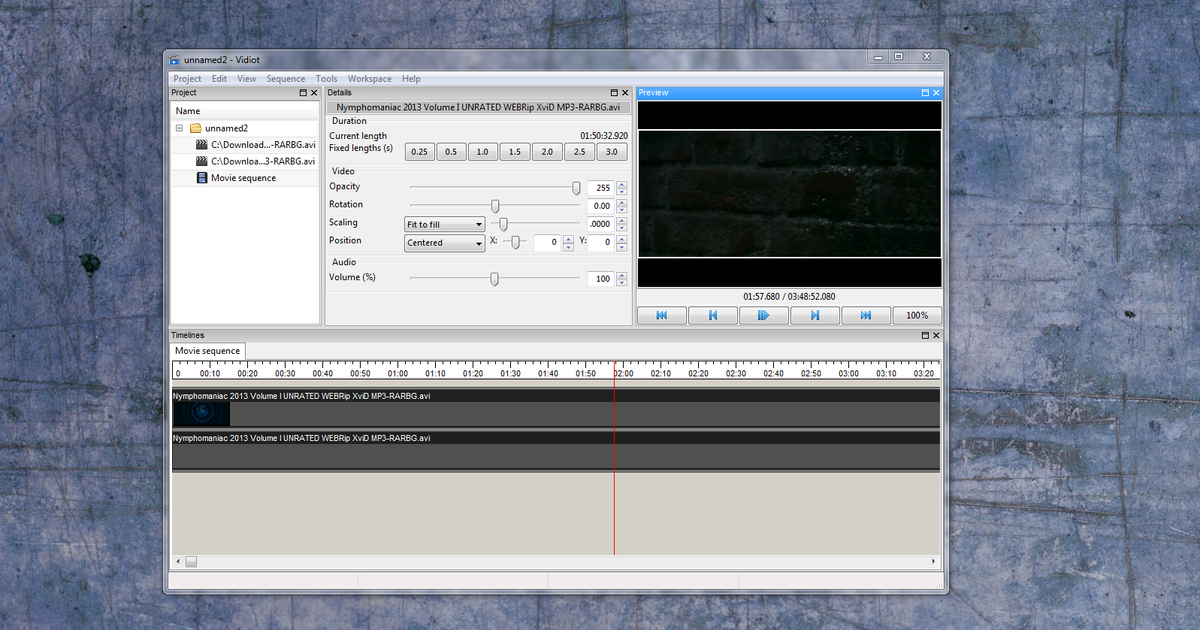Click the 100% preview zoom button
The width and height of the screenshot is (1200, 630).
[x=917, y=315]
